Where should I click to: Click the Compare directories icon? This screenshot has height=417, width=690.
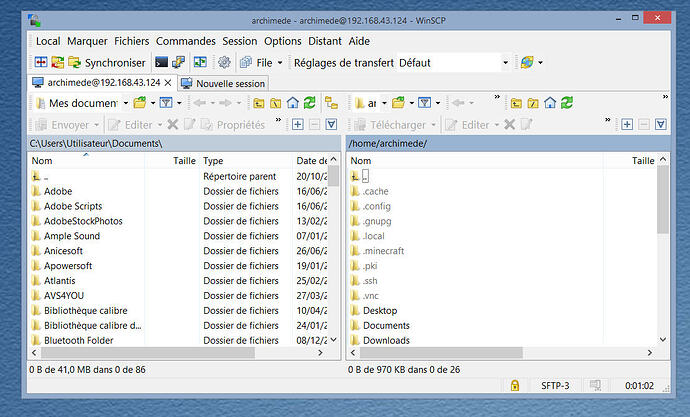coord(41,62)
